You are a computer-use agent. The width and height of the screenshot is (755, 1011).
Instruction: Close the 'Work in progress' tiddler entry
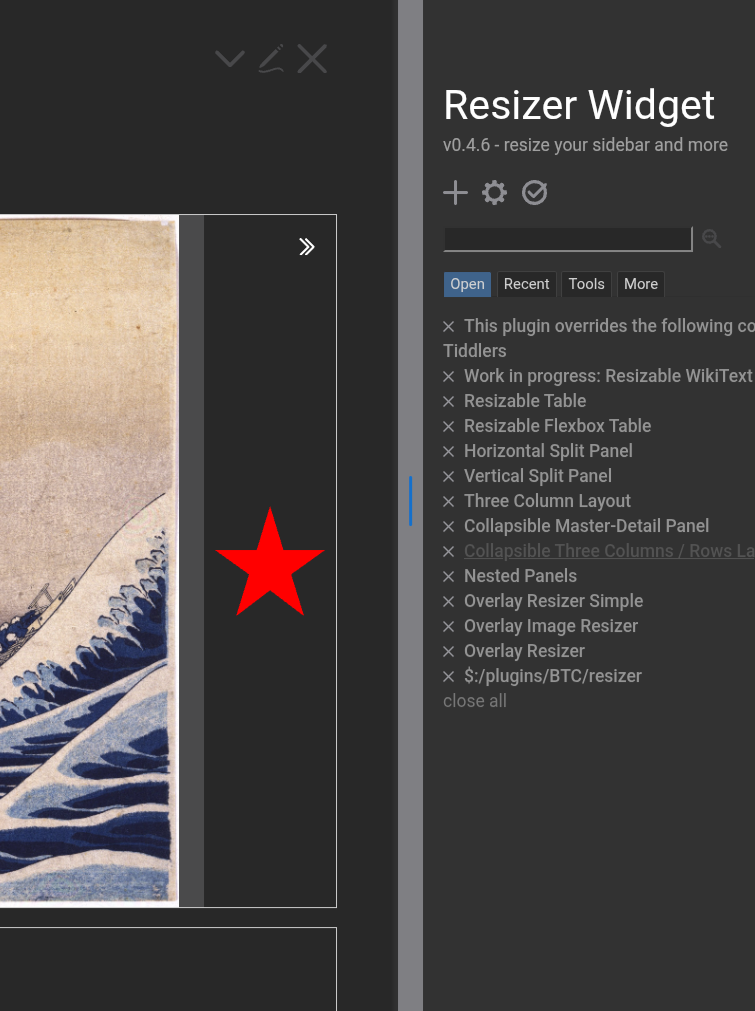pos(449,377)
